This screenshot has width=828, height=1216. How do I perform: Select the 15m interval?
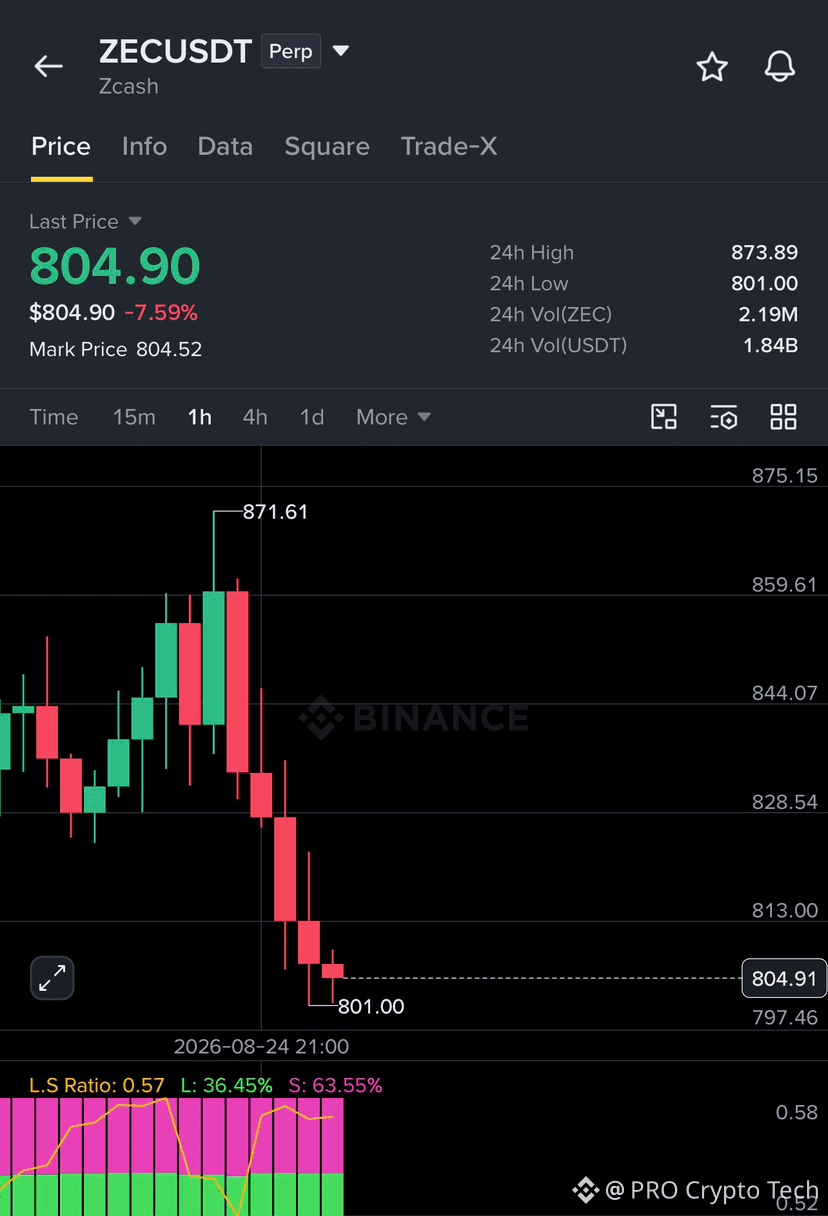[x=134, y=417]
